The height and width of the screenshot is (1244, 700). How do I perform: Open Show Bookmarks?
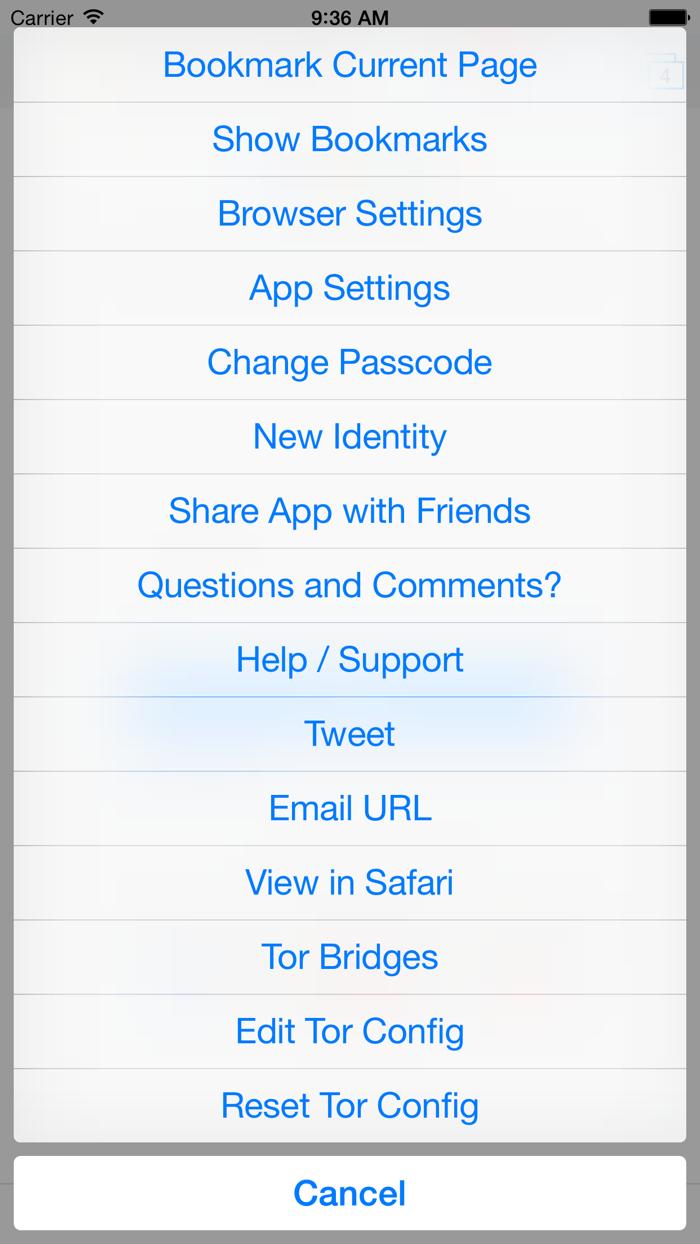[350, 140]
